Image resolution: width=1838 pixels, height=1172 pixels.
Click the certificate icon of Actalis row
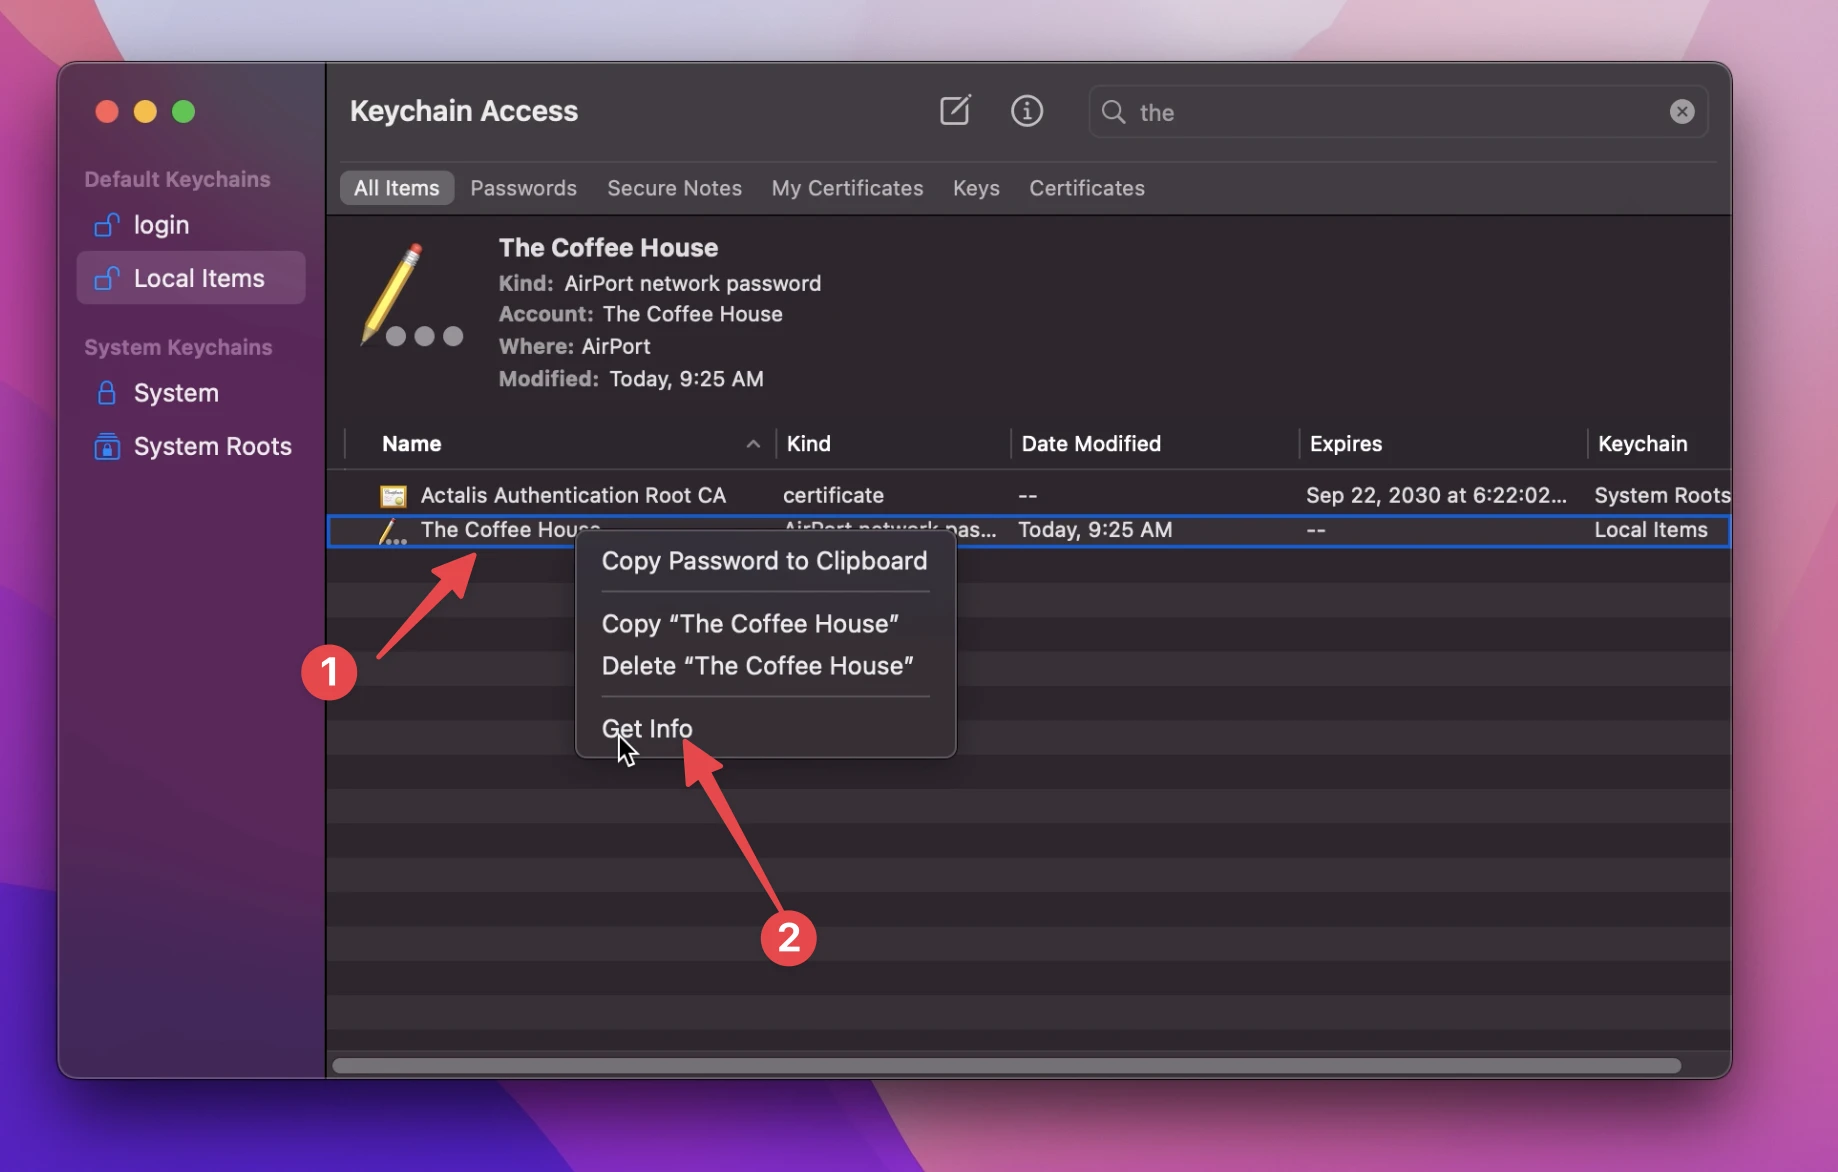393,496
